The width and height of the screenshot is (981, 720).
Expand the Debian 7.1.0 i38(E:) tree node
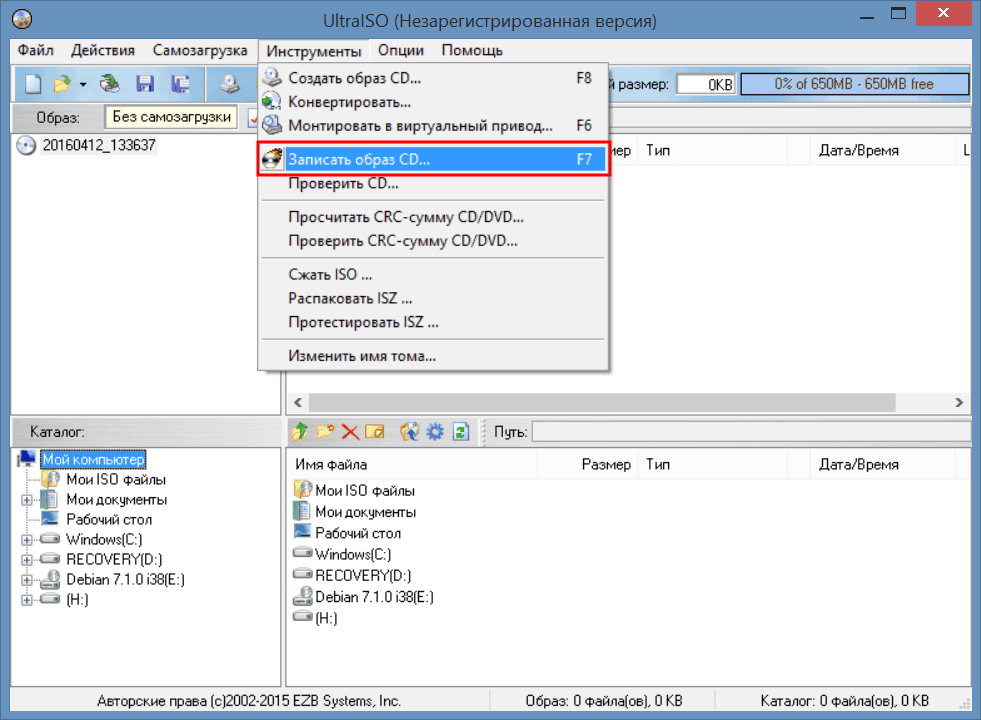[27, 580]
